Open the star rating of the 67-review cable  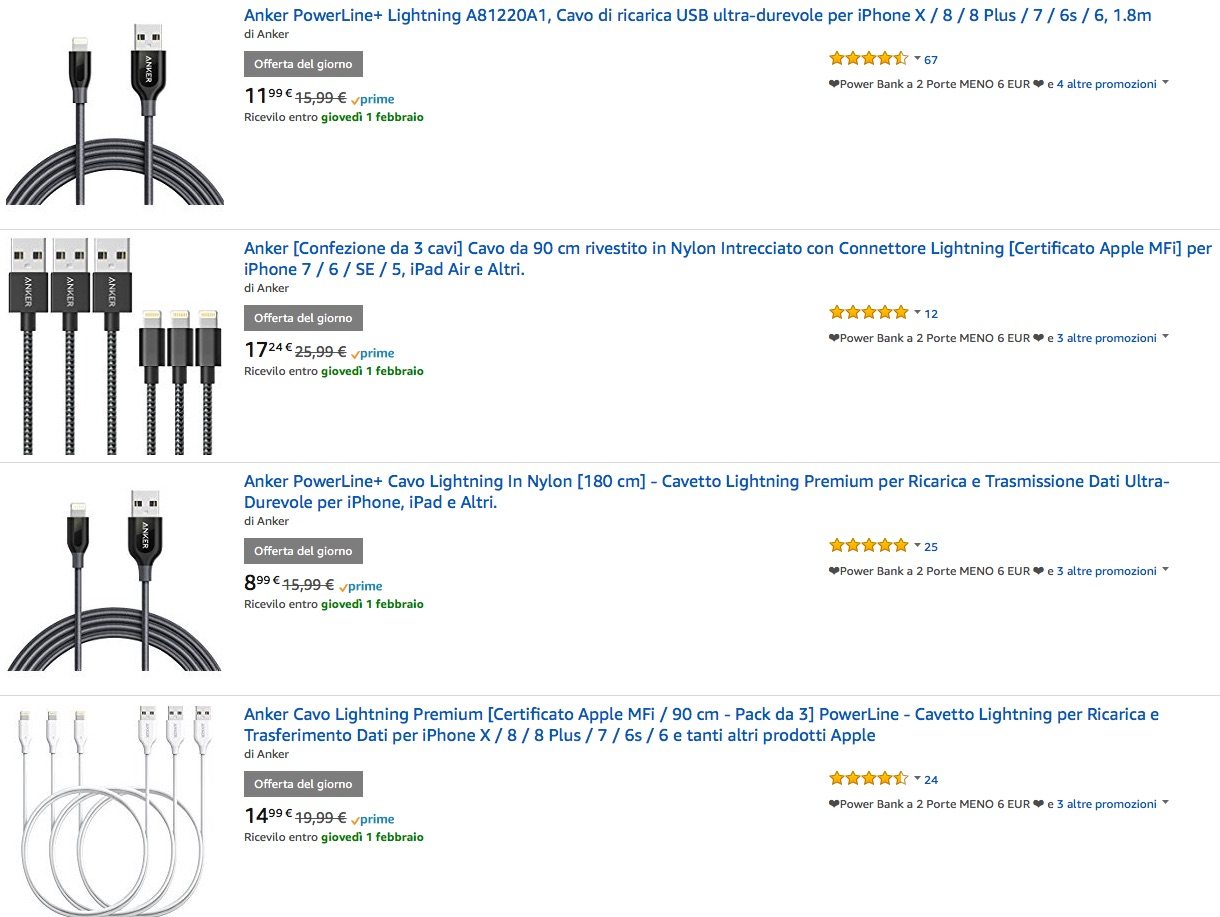868,59
